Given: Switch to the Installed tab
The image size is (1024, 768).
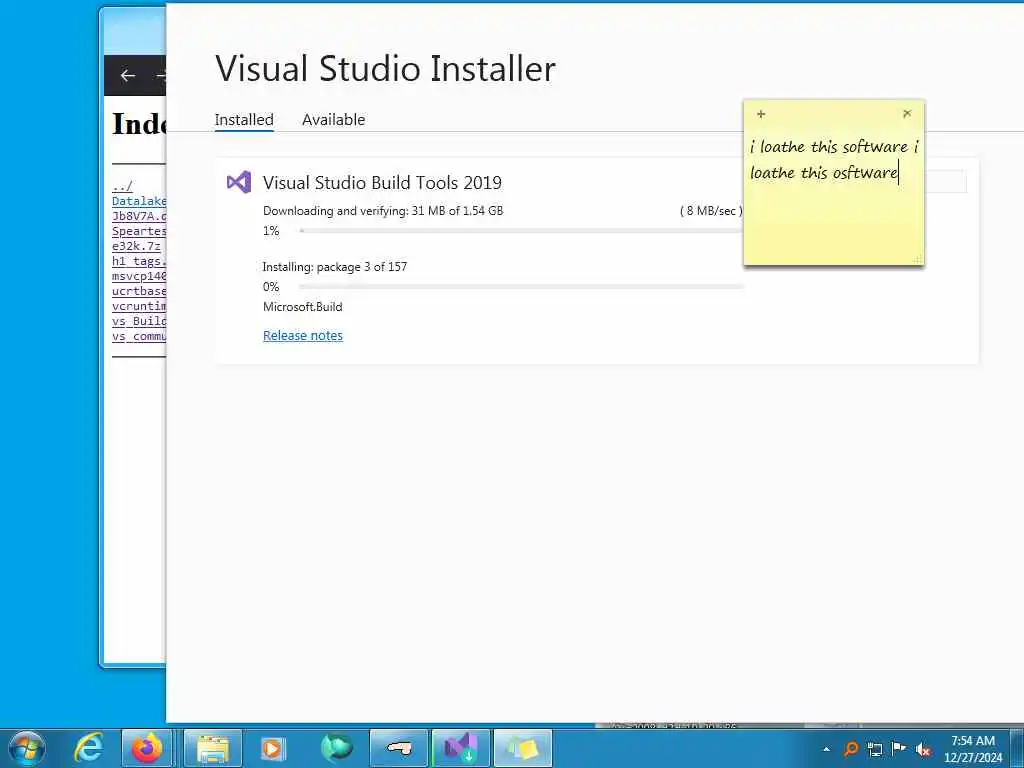Looking at the screenshot, I should click(x=244, y=120).
